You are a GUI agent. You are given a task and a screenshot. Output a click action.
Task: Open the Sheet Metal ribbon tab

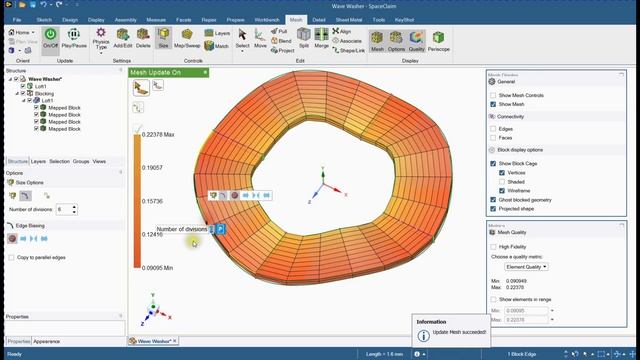click(349, 20)
